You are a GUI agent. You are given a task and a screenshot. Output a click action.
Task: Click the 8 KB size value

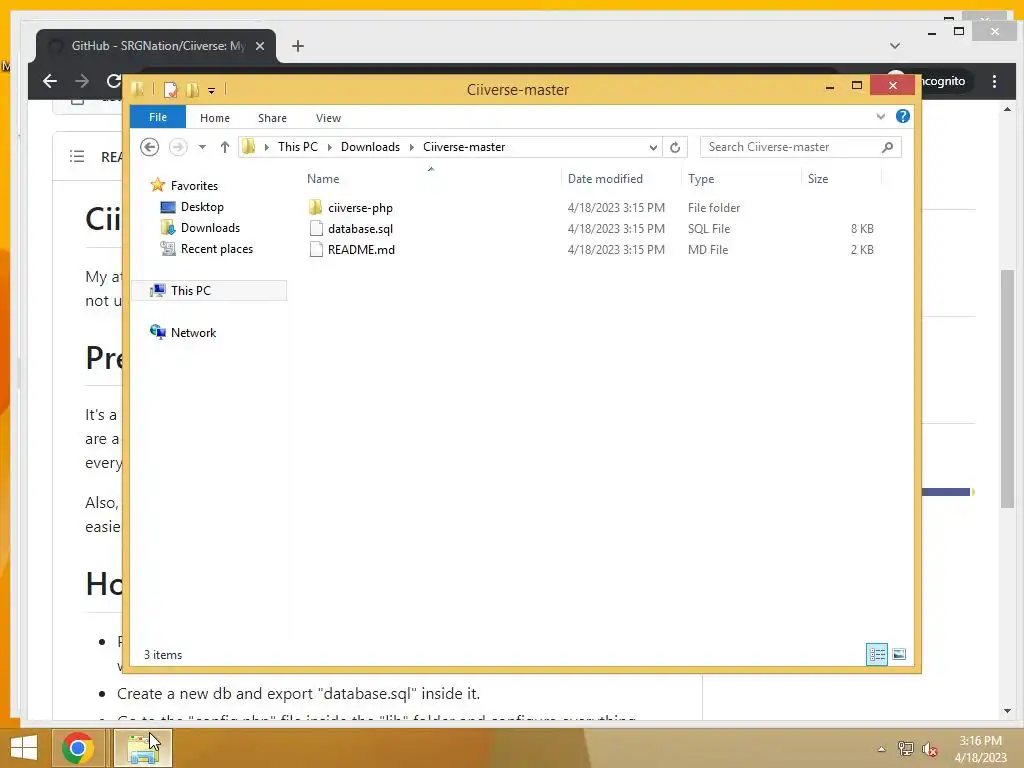click(x=862, y=229)
